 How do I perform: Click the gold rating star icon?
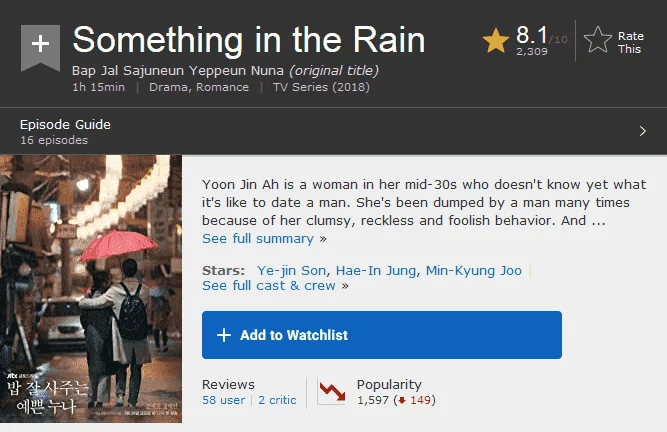[x=496, y=41]
